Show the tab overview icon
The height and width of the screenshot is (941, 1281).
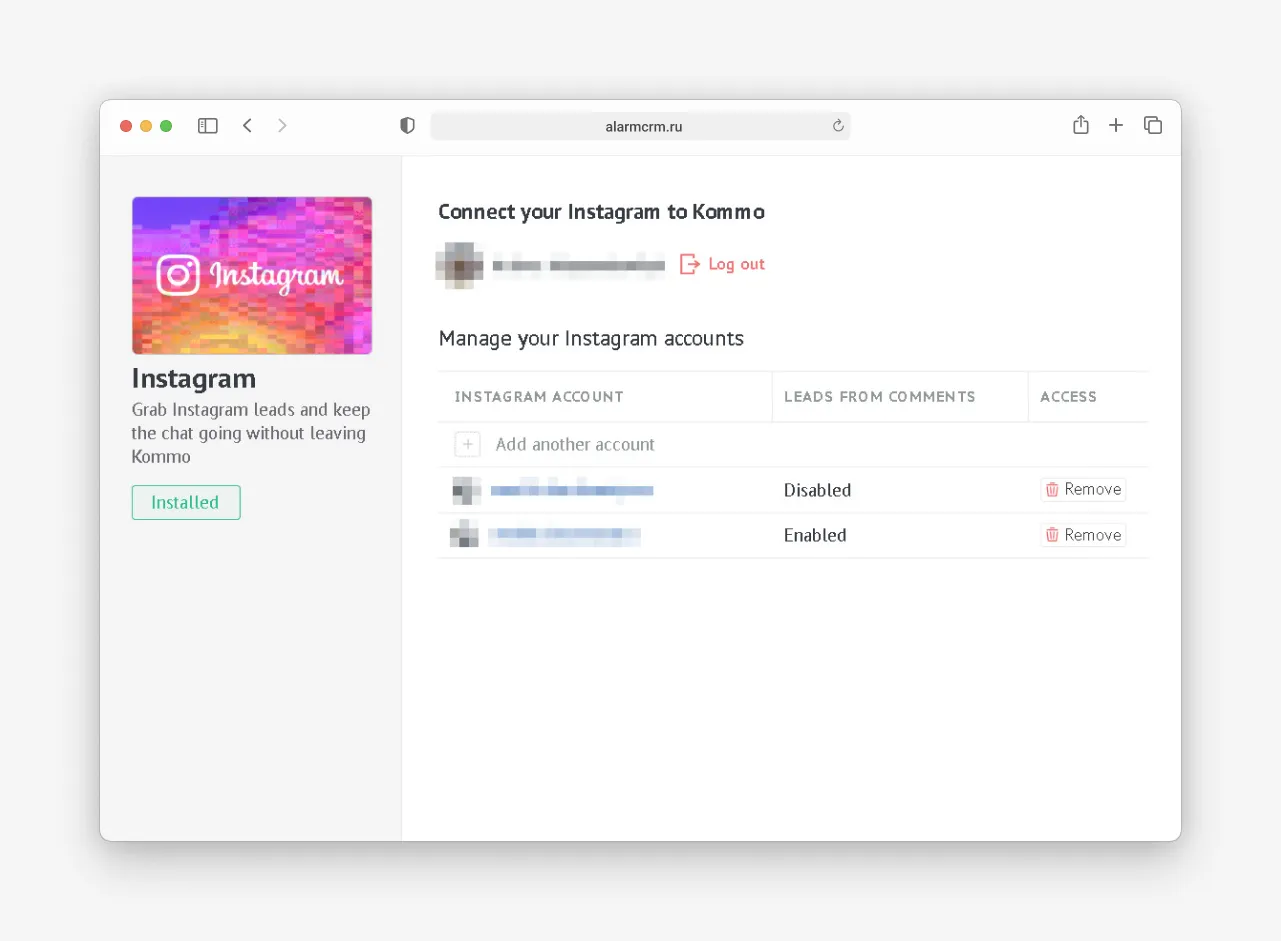tap(1153, 125)
